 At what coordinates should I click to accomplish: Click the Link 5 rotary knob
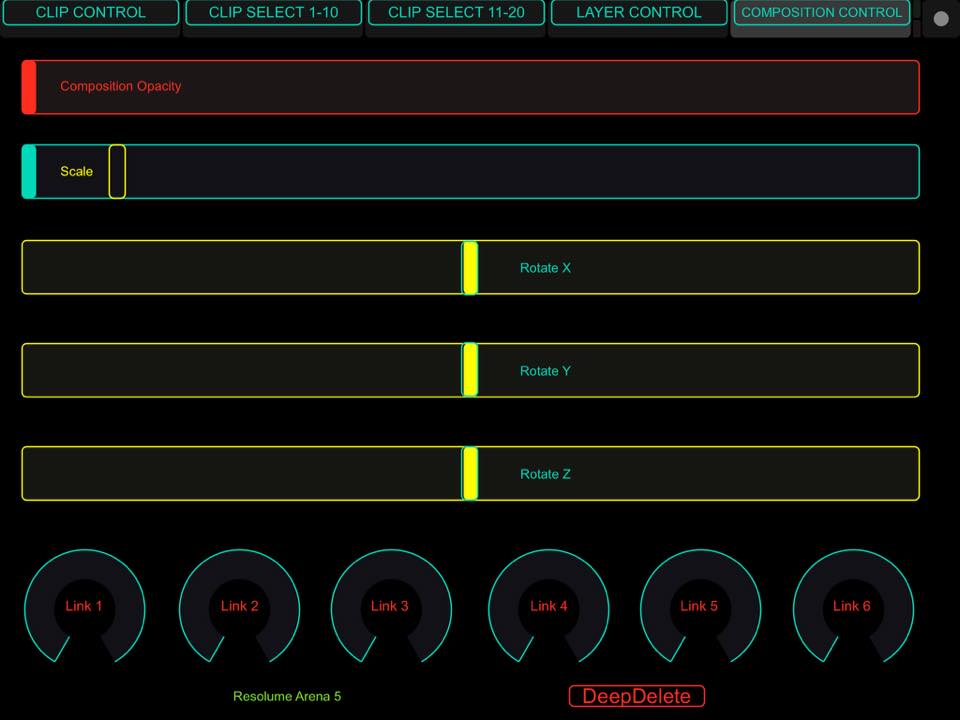(699, 606)
